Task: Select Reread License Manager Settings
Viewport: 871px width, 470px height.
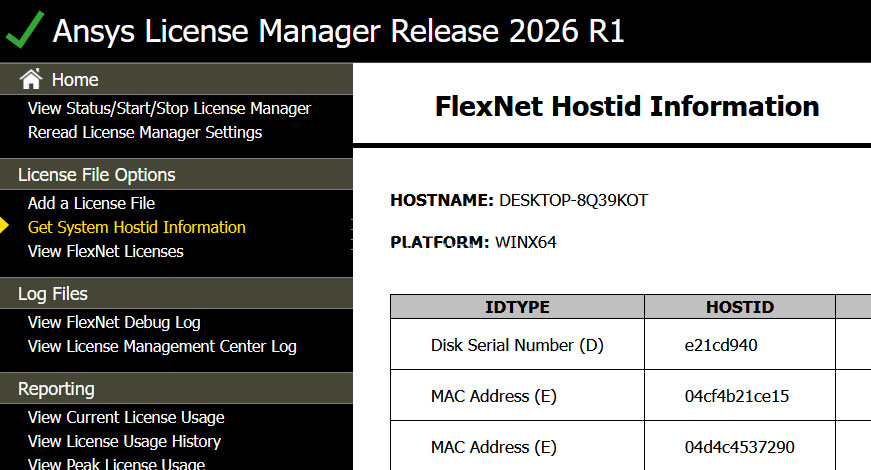Action: [x=145, y=132]
